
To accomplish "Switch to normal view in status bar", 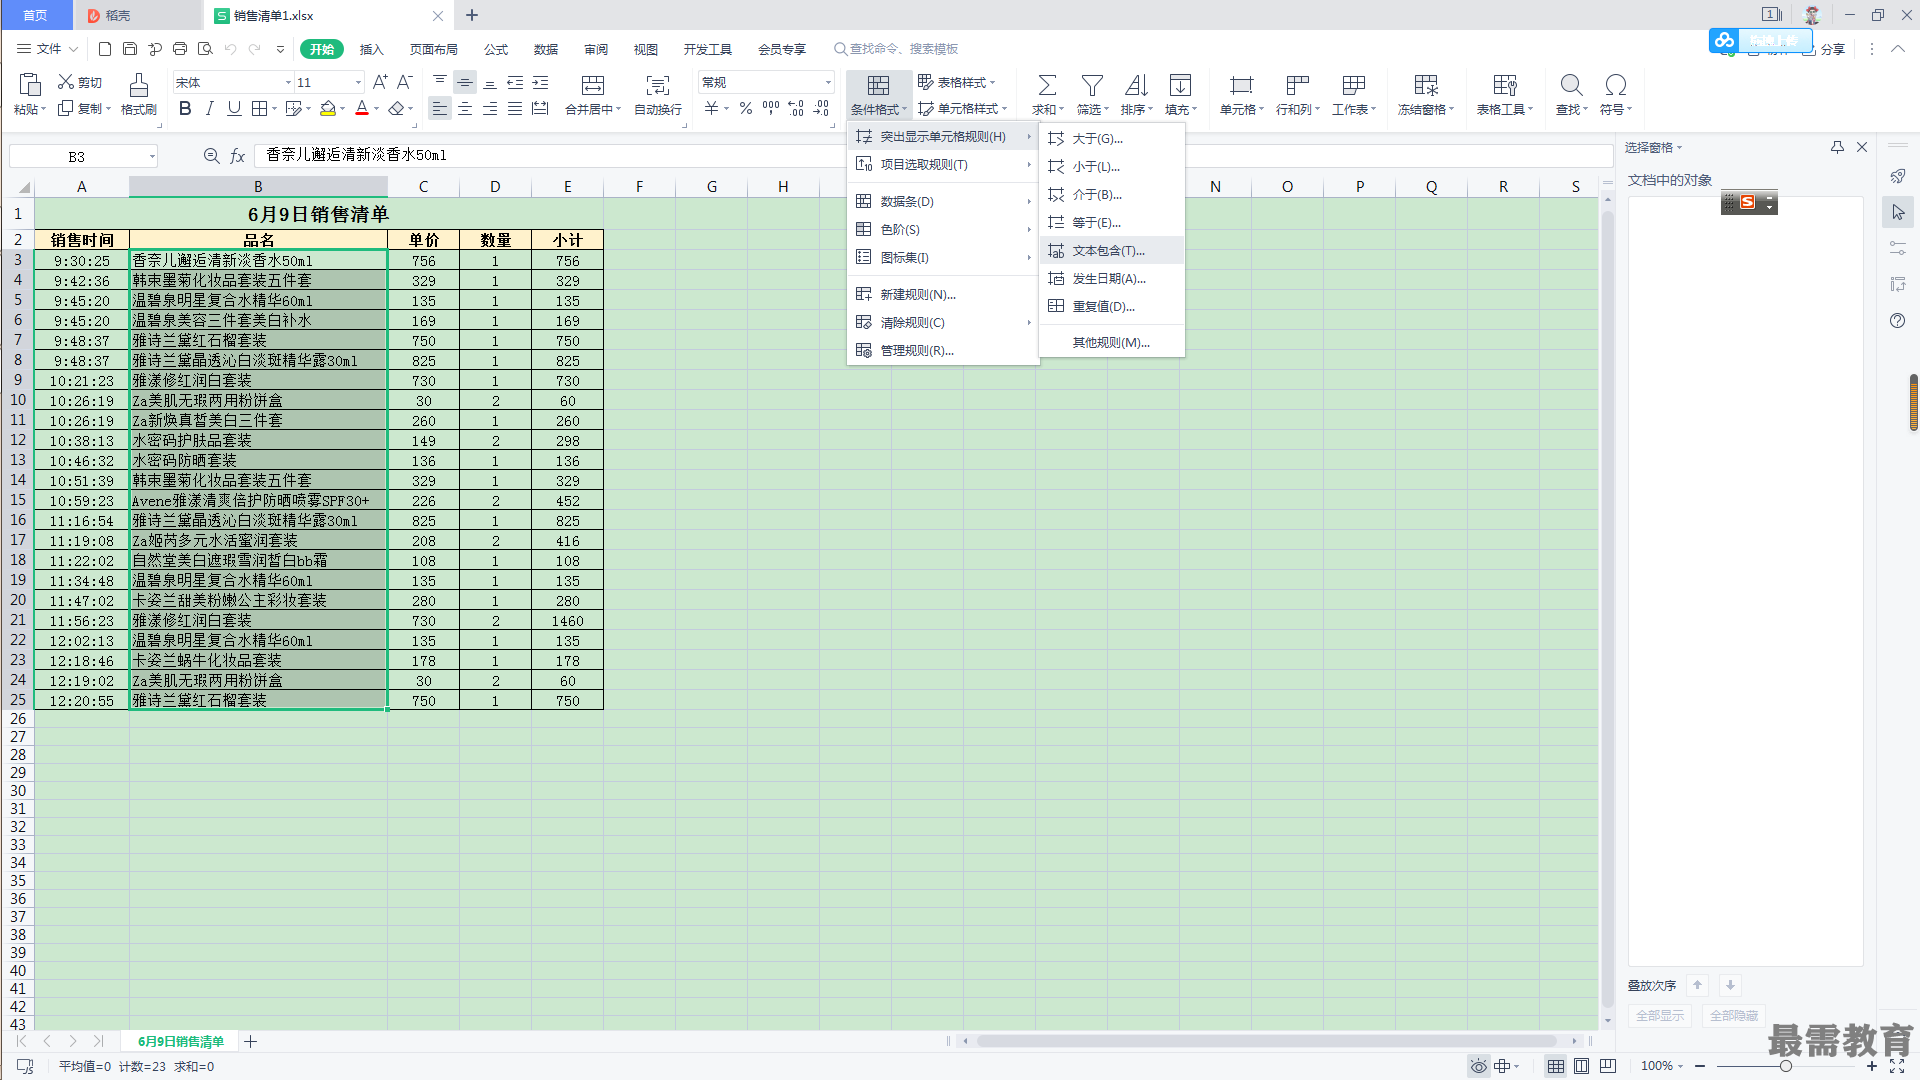I will coord(1556,1066).
